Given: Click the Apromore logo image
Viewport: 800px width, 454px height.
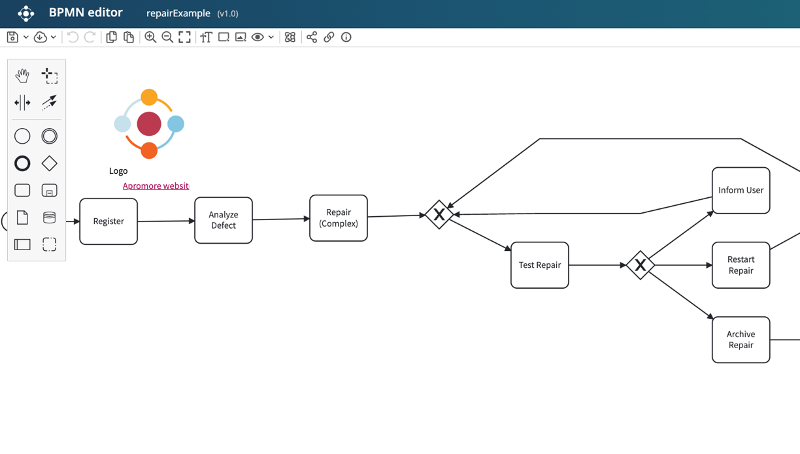Looking at the screenshot, I should (x=148, y=124).
